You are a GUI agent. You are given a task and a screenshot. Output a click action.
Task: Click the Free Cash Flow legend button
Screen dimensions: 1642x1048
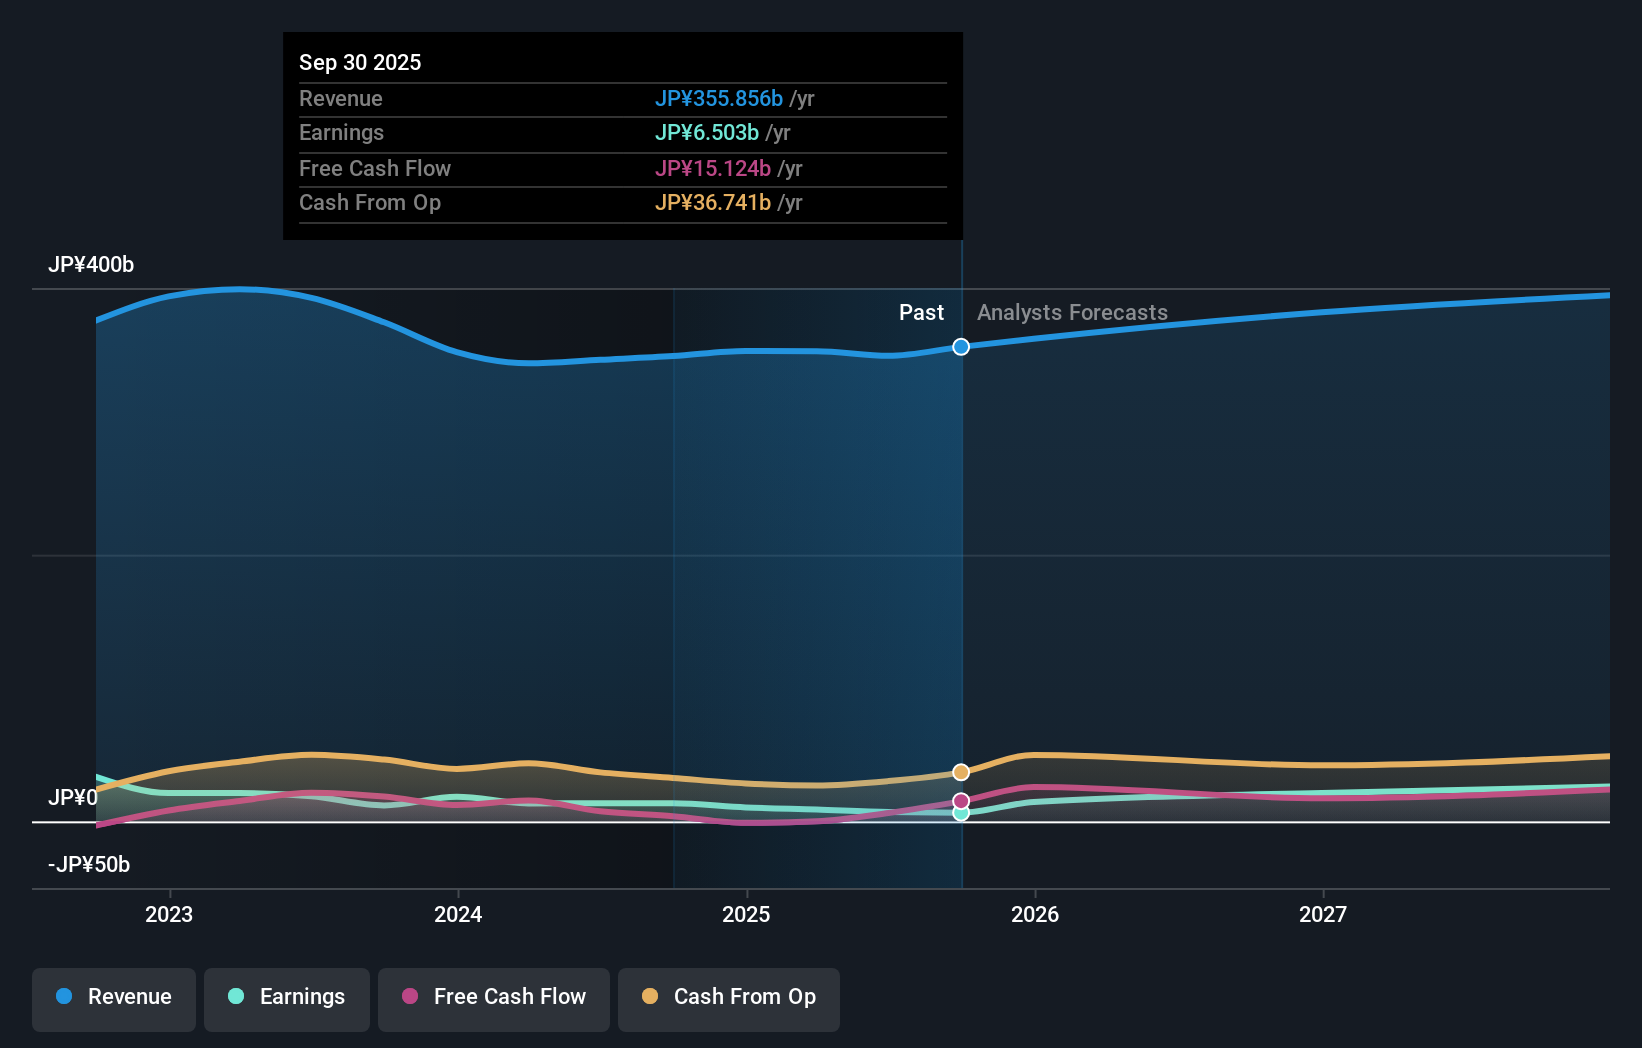pyautogui.click(x=493, y=997)
